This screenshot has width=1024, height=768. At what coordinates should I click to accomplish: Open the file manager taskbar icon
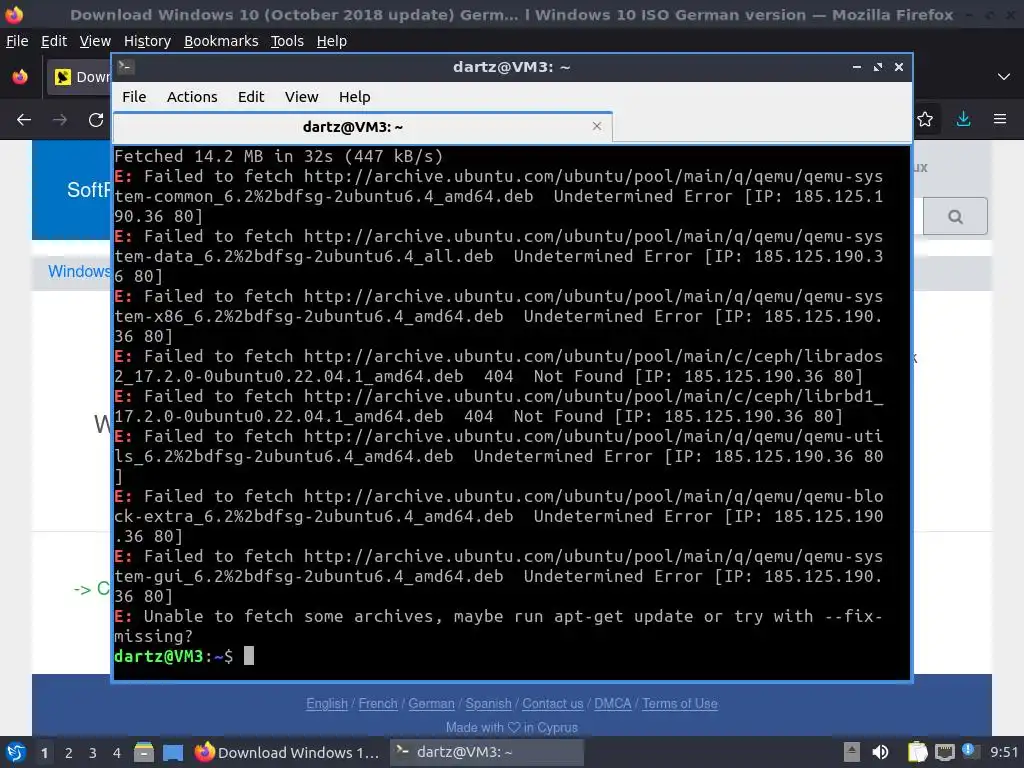144,752
